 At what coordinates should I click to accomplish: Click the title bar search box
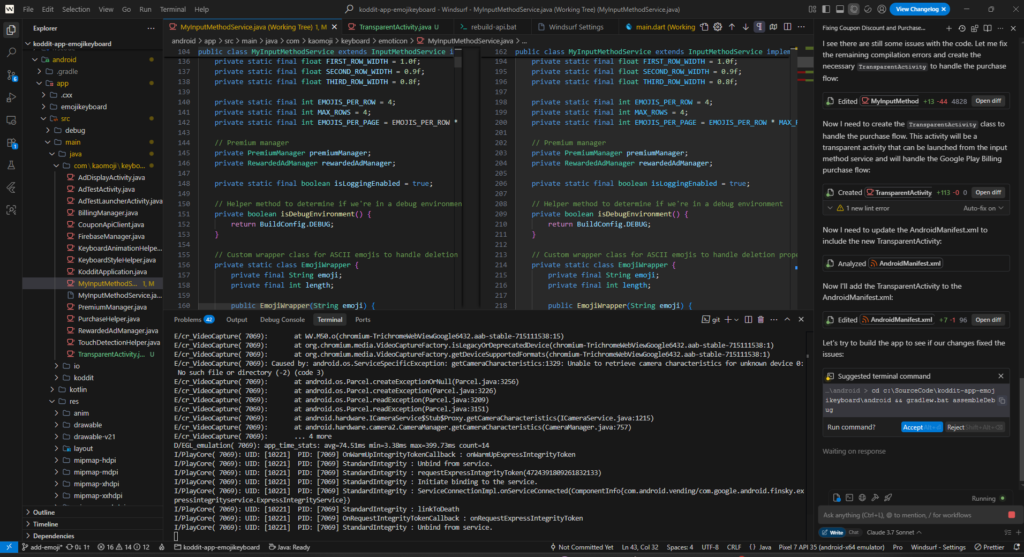point(513,9)
